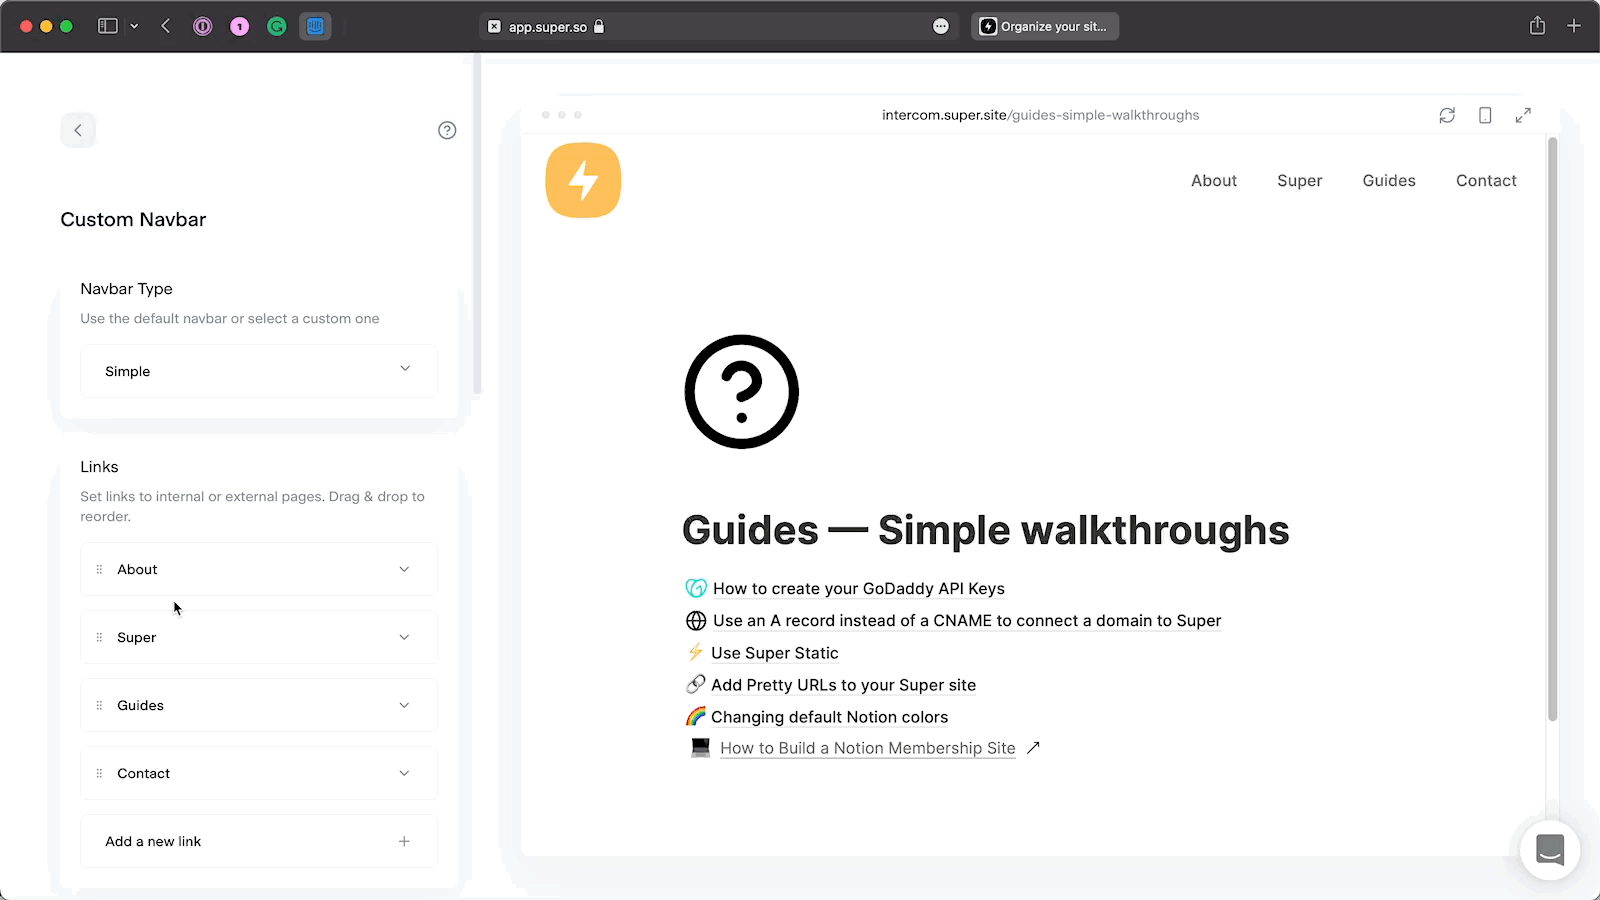Open How to Build a Notion Membership Site
This screenshot has height=900, width=1600.
click(x=867, y=748)
